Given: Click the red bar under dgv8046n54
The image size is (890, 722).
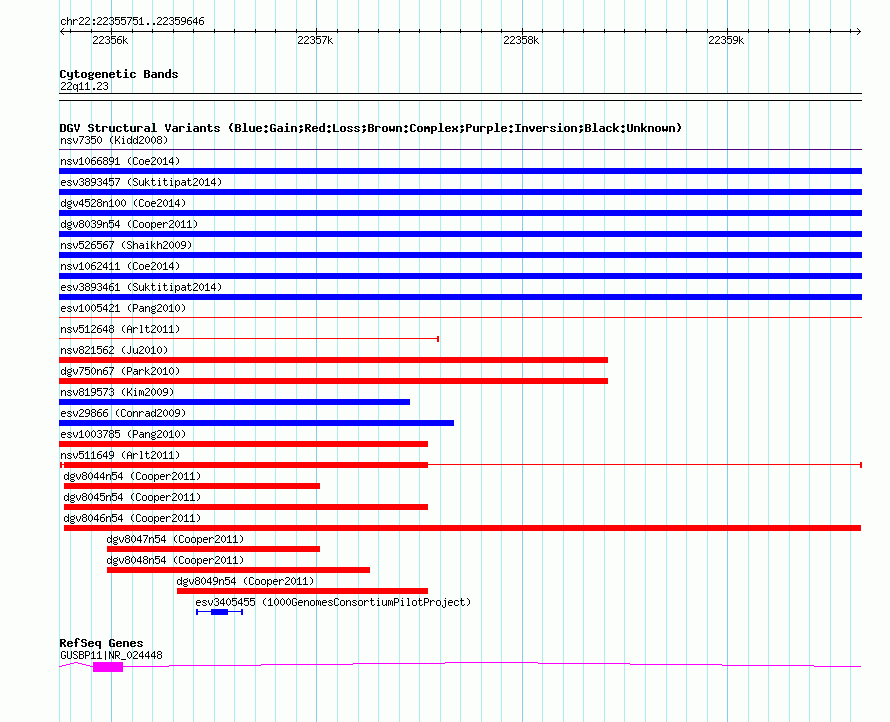Looking at the screenshot, I should (x=463, y=528).
